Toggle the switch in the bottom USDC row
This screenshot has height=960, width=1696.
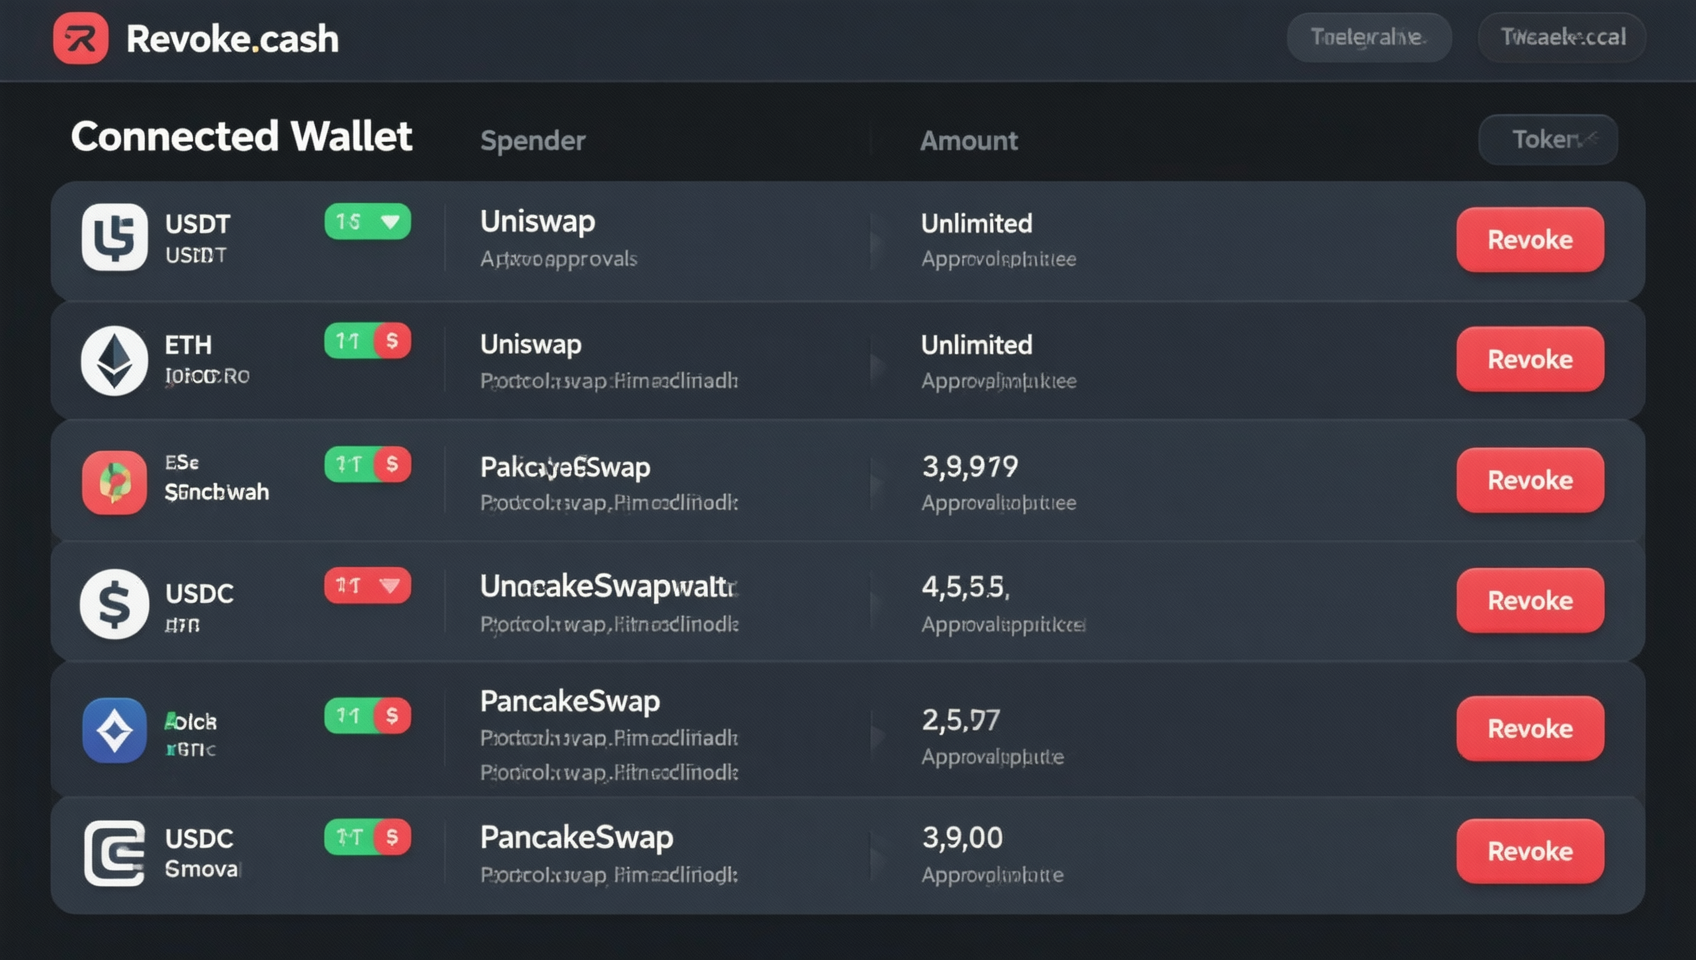coord(367,837)
